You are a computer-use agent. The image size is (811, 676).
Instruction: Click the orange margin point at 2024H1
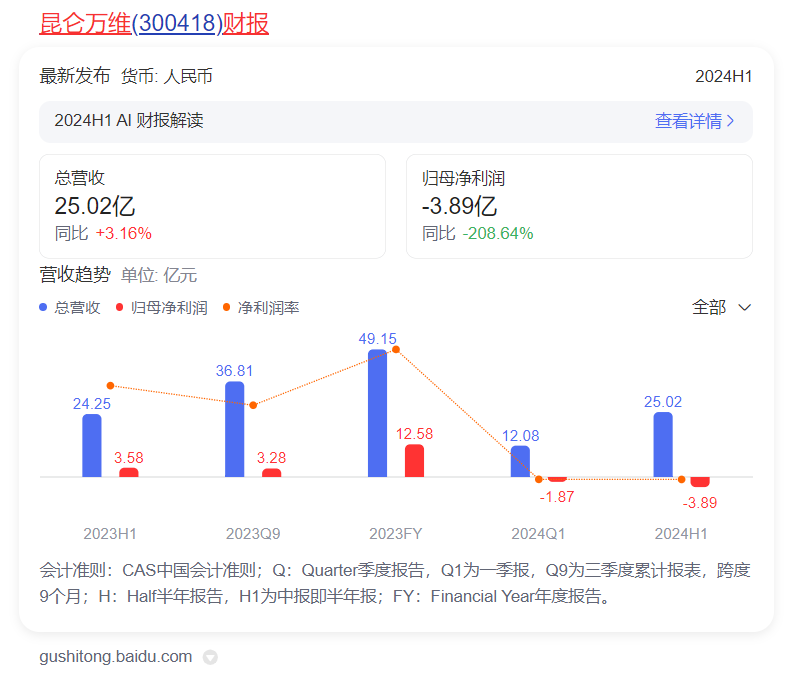click(x=682, y=479)
